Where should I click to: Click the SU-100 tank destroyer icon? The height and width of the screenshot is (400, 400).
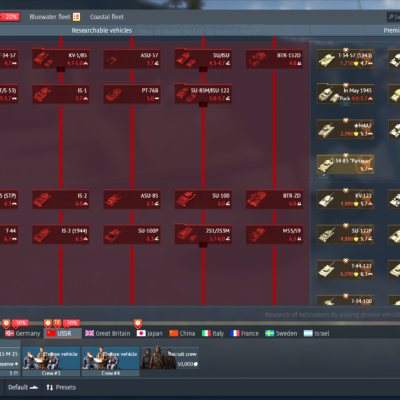coord(203,199)
